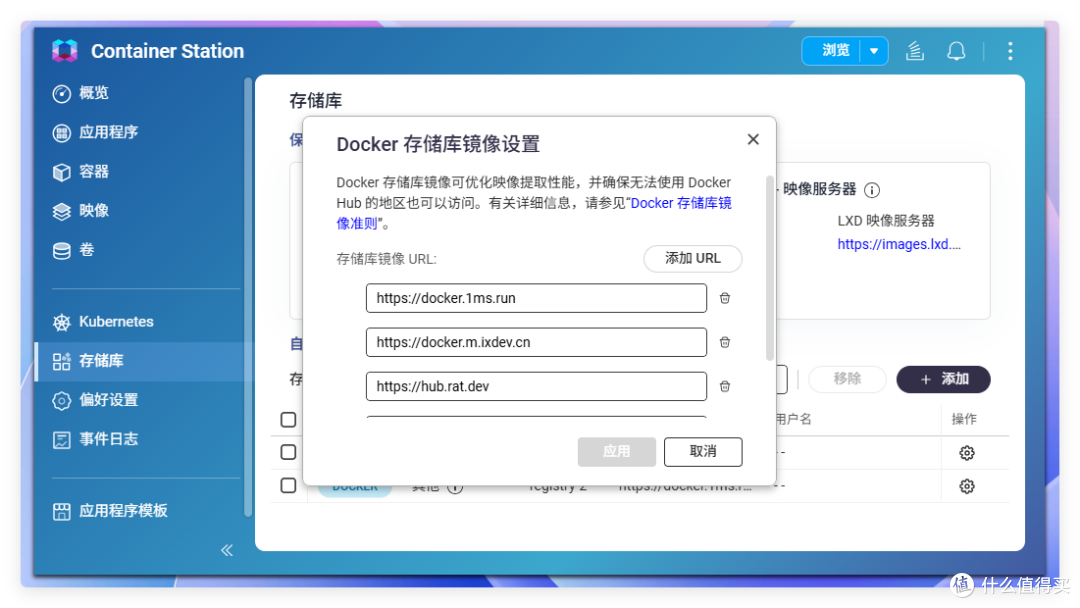Image resolution: width=1080 pixels, height=608 pixels.
Task: Show info for 映像服务器 image server
Action: click(x=872, y=190)
